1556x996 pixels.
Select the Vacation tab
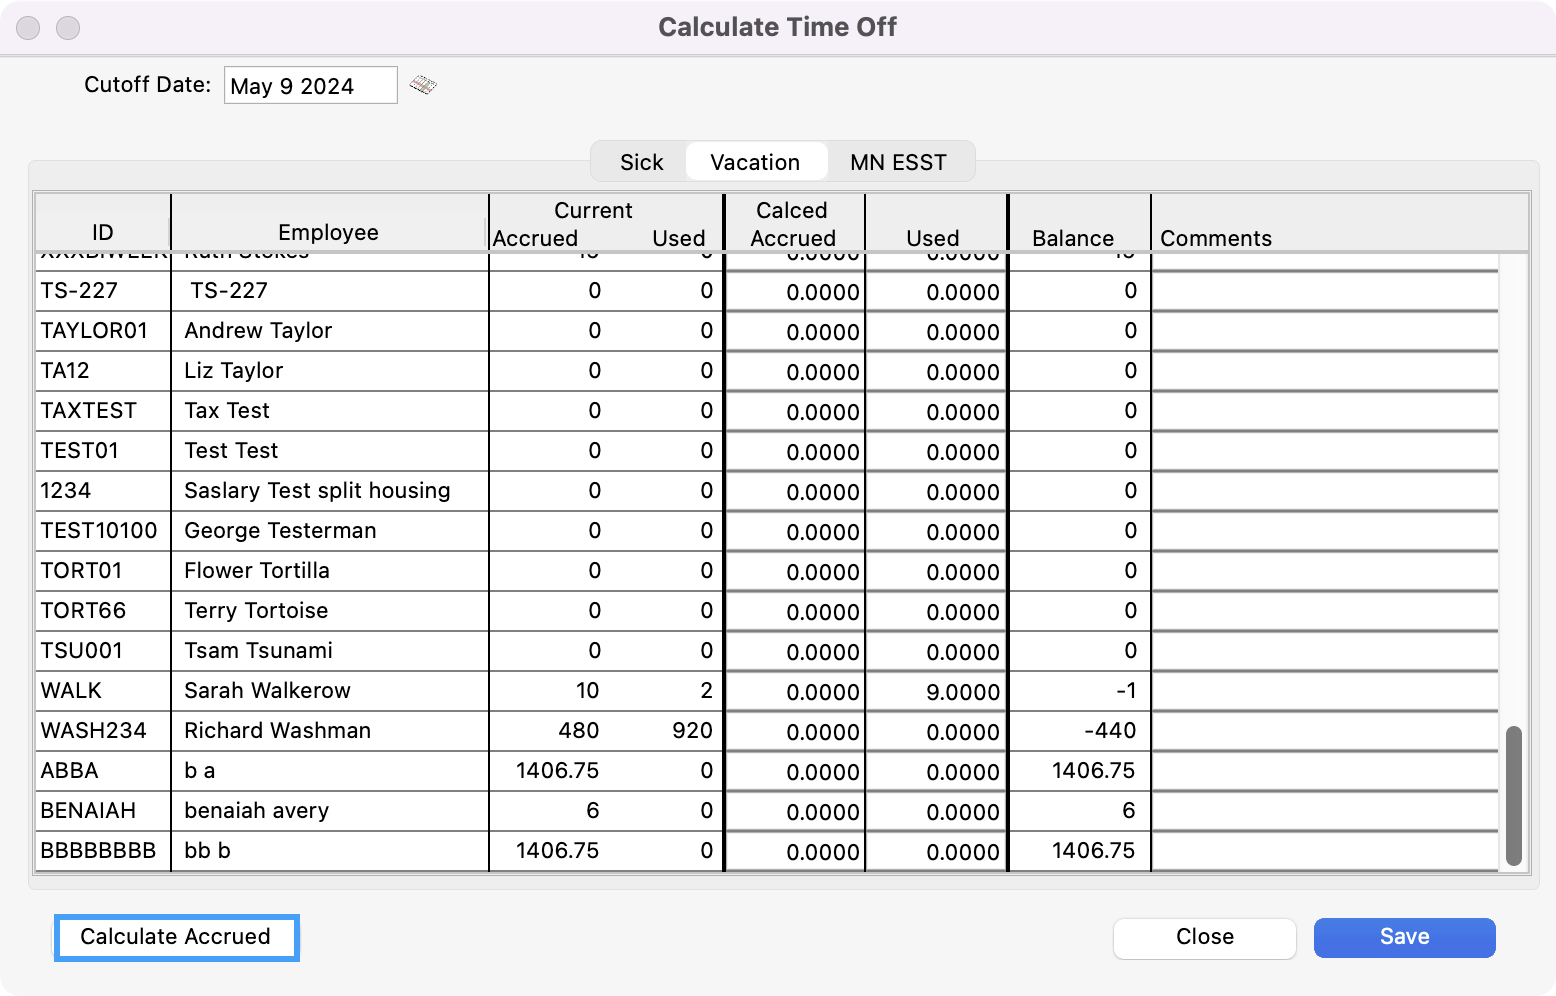click(x=755, y=162)
